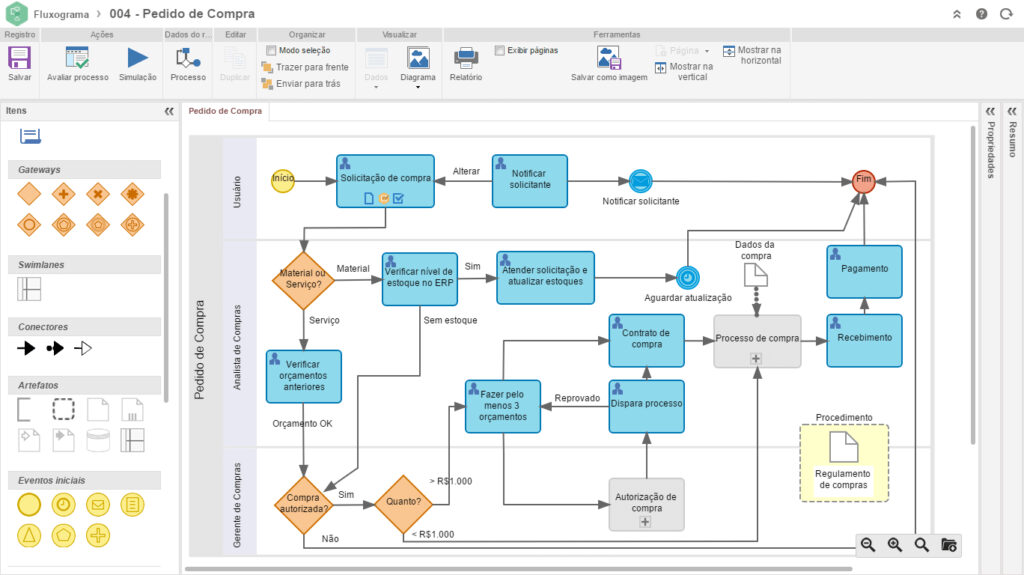Image resolution: width=1024 pixels, height=575 pixels.
Task: Expand the Autorização de compra subprocess plus marker
Action: pyautogui.click(x=645, y=521)
